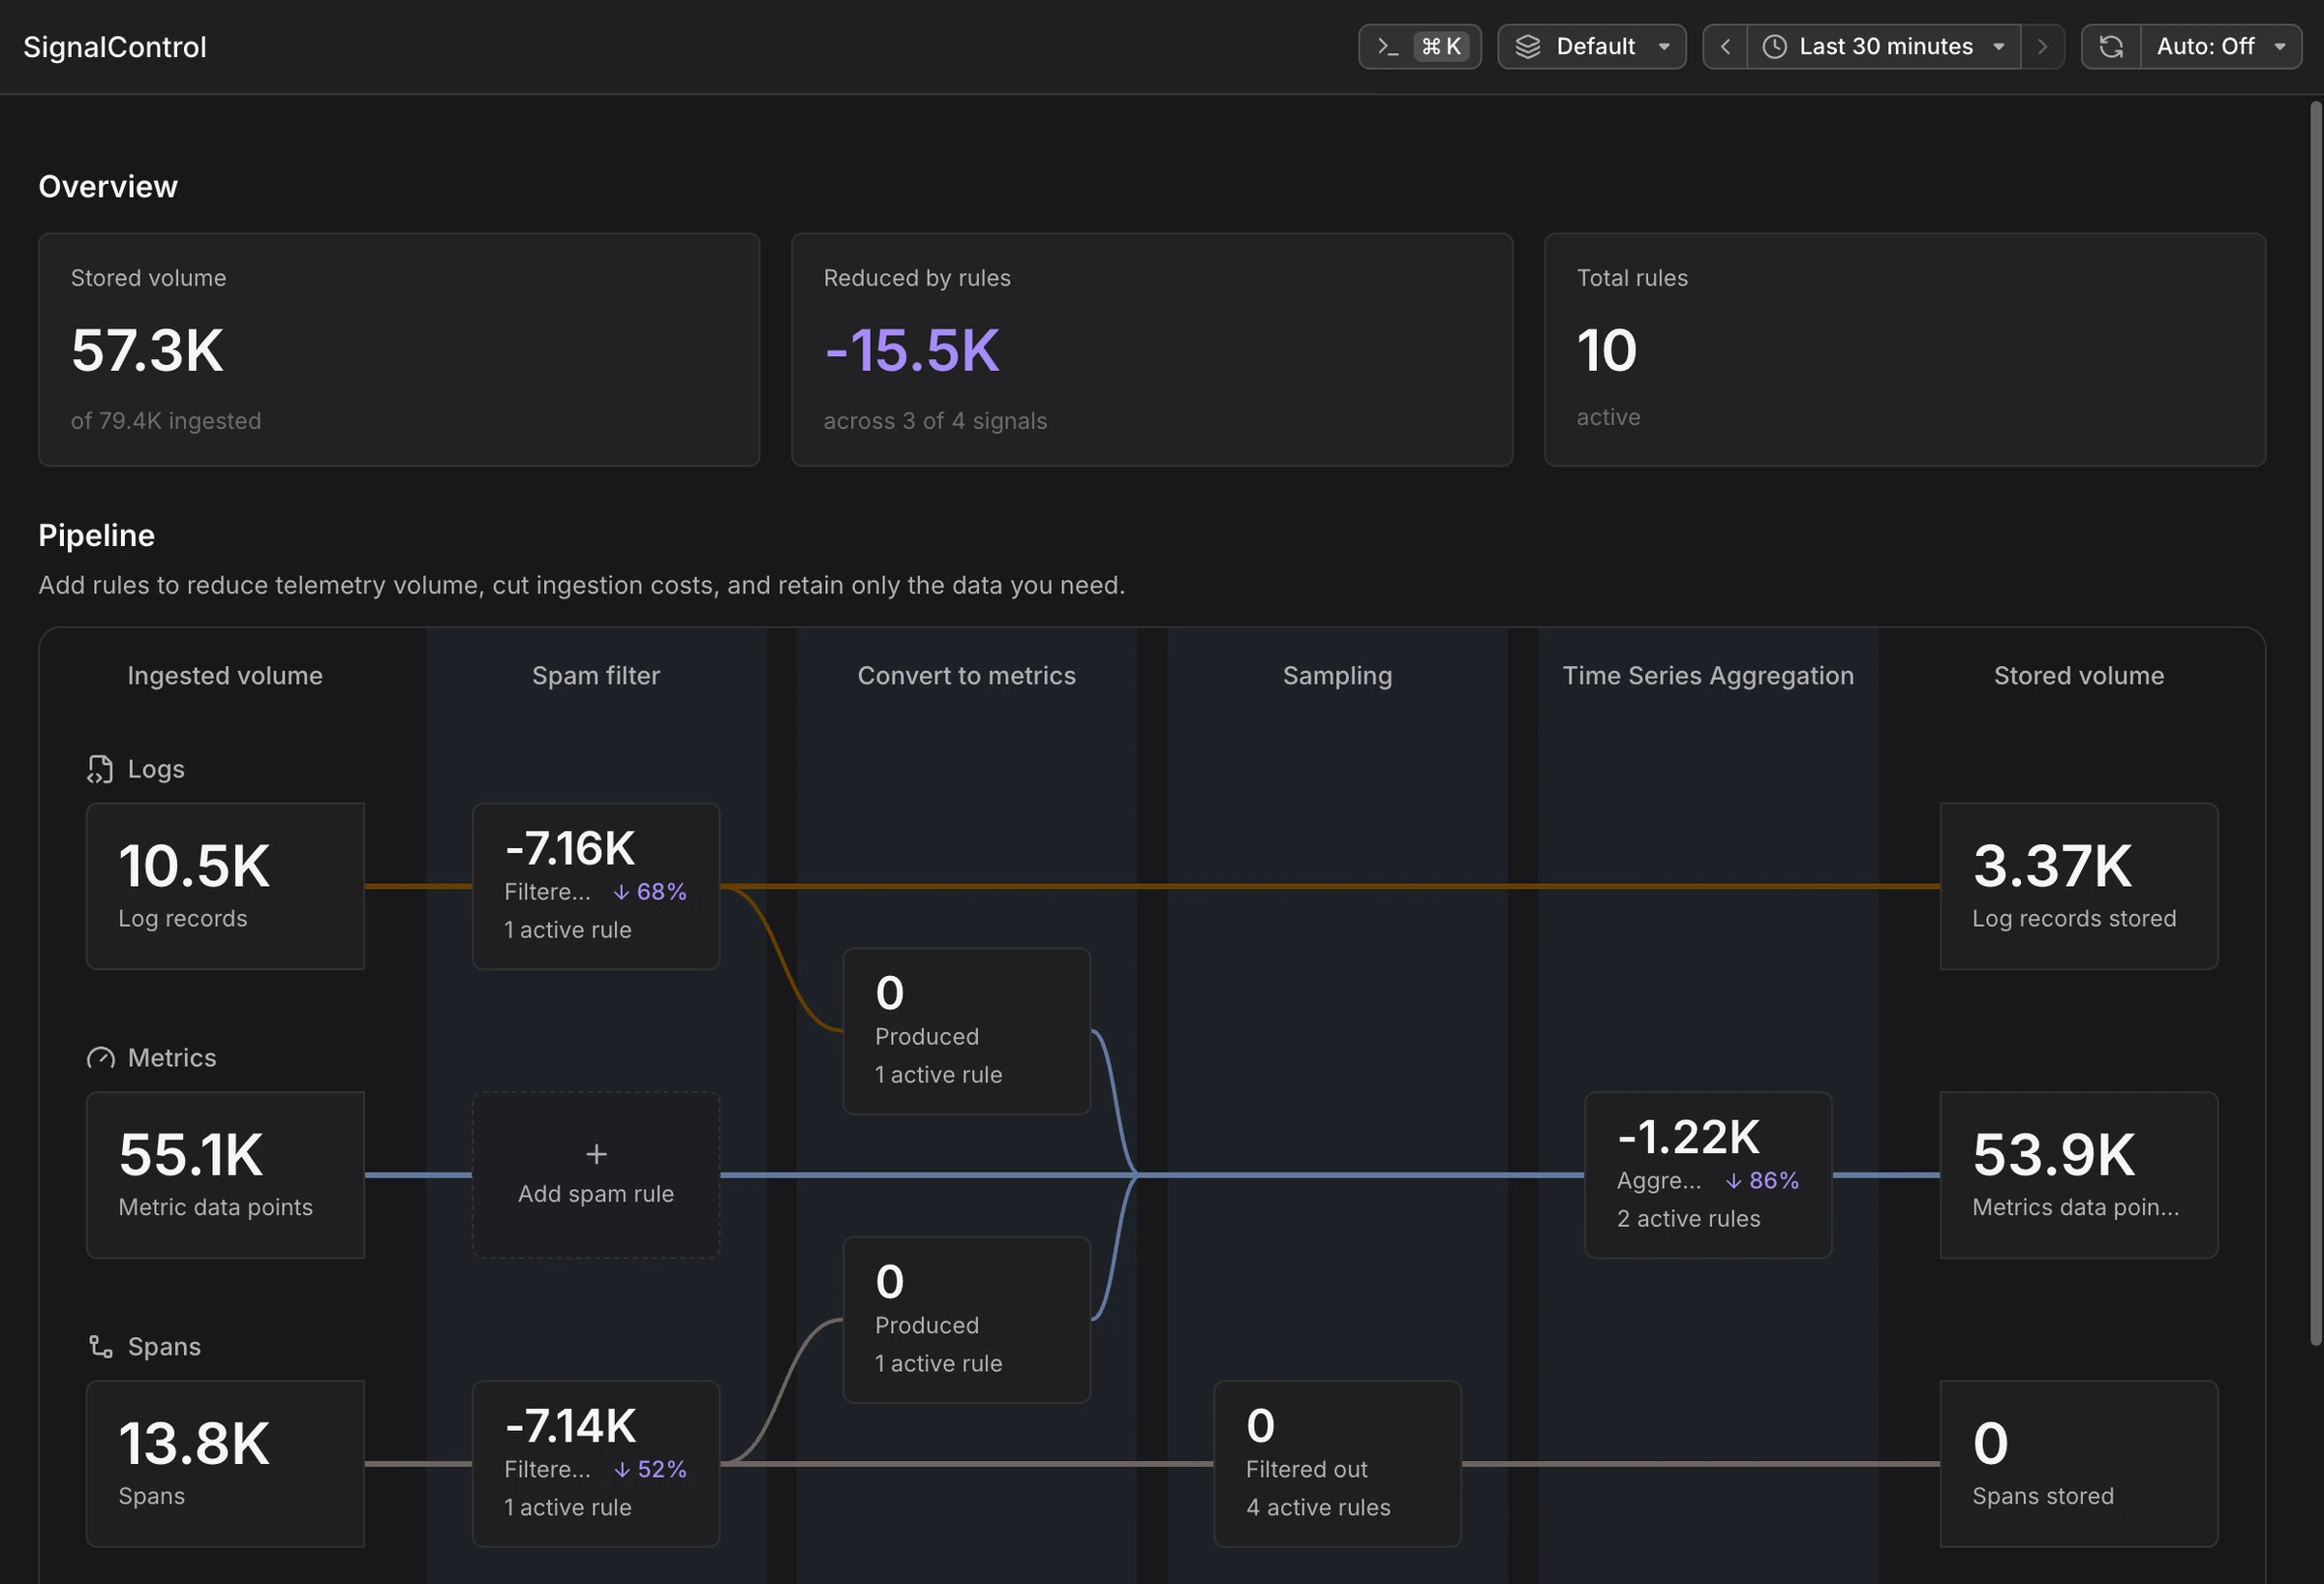The height and width of the screenshot is (1584, 2324).
Task: Click the refresh icon button
Action: click(x=2111, y=47)
